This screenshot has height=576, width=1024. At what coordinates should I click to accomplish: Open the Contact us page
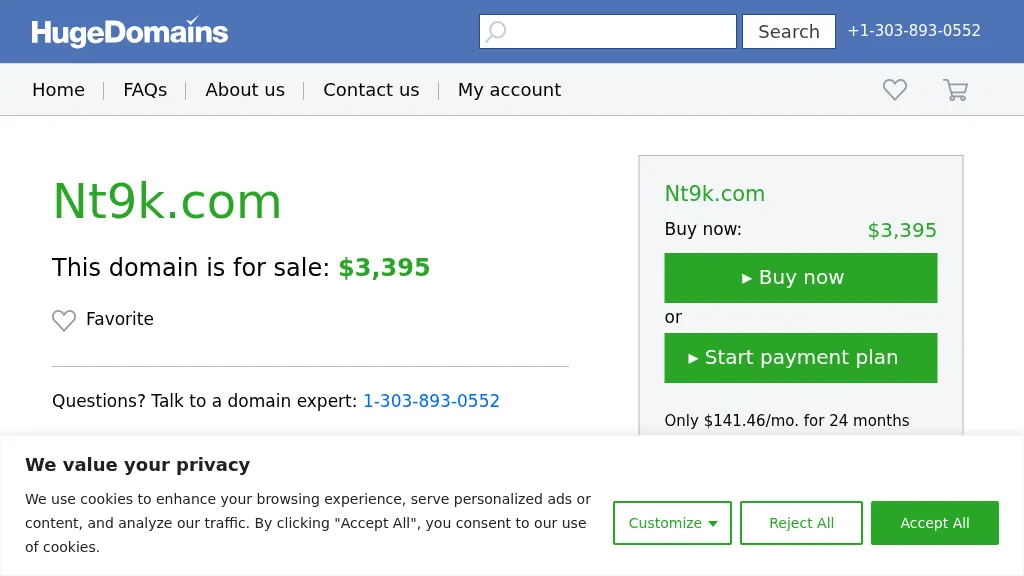pyautogui.click(x=371, y=89)
